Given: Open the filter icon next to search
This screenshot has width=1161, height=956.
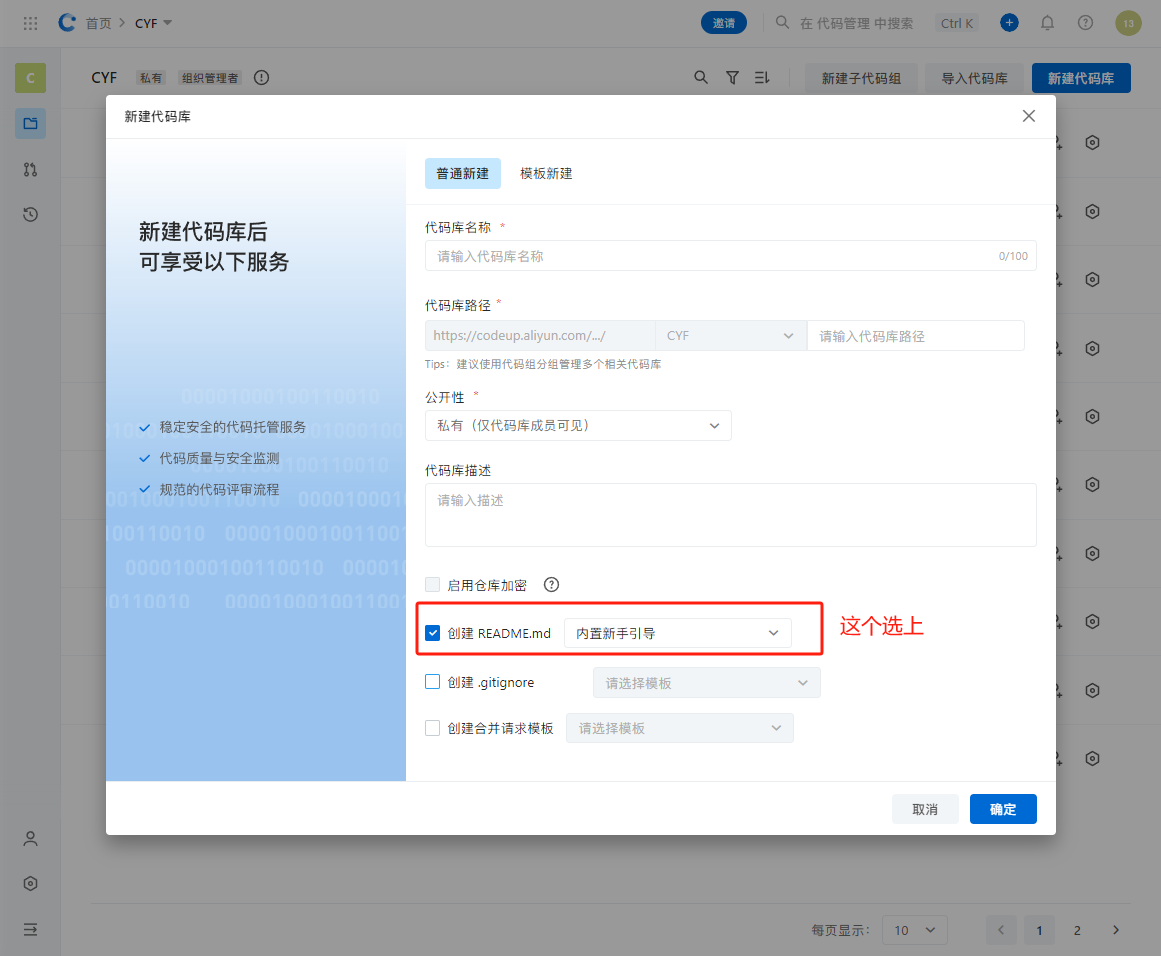Looking at the screenshot, I should click(x=732, y=77).
